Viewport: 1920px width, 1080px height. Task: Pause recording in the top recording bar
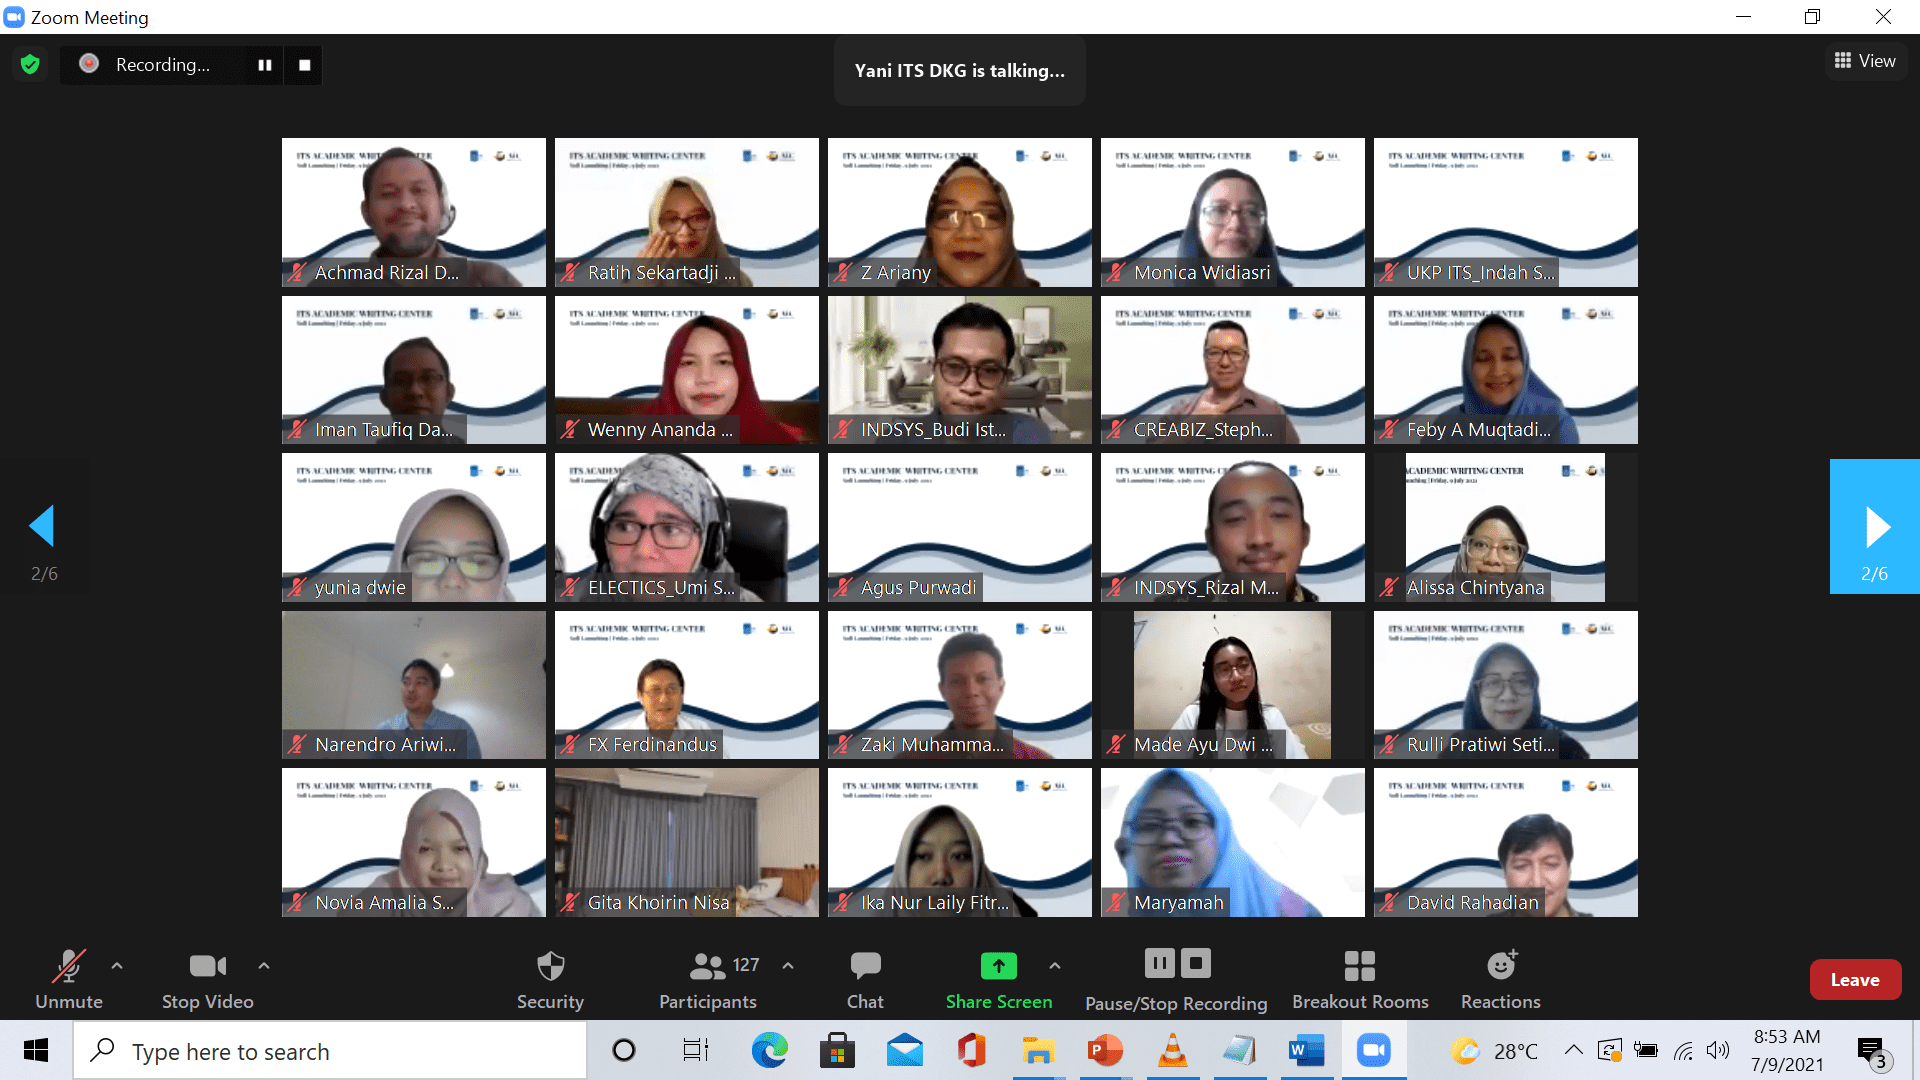click(x=265, y=65)
